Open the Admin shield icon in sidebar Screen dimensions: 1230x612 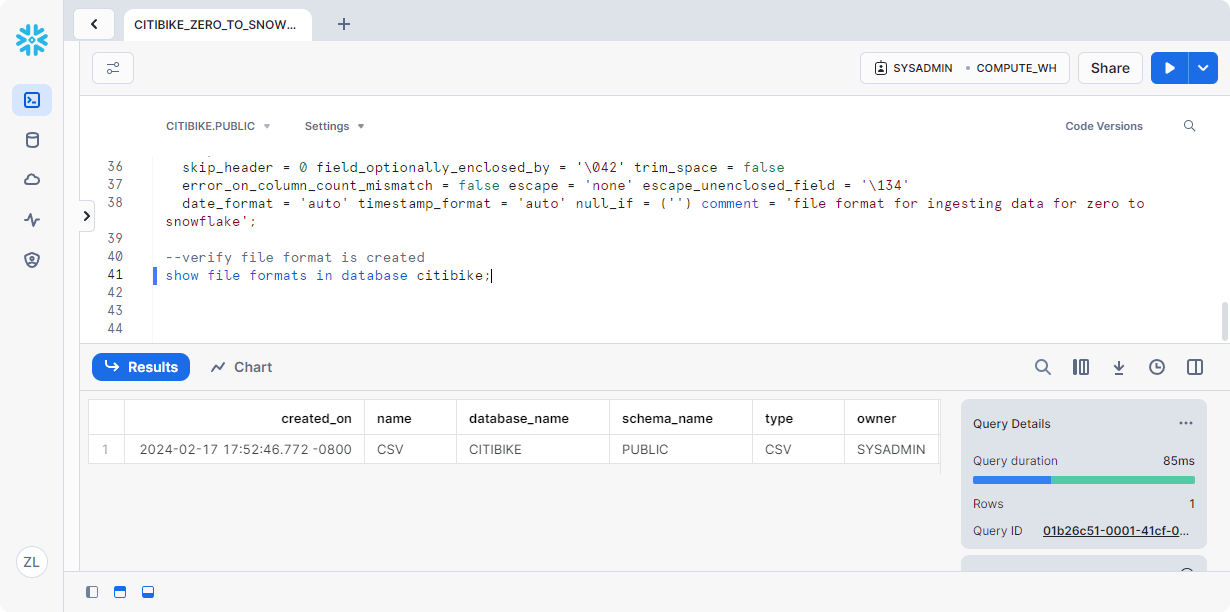click(x=32, y=260)
